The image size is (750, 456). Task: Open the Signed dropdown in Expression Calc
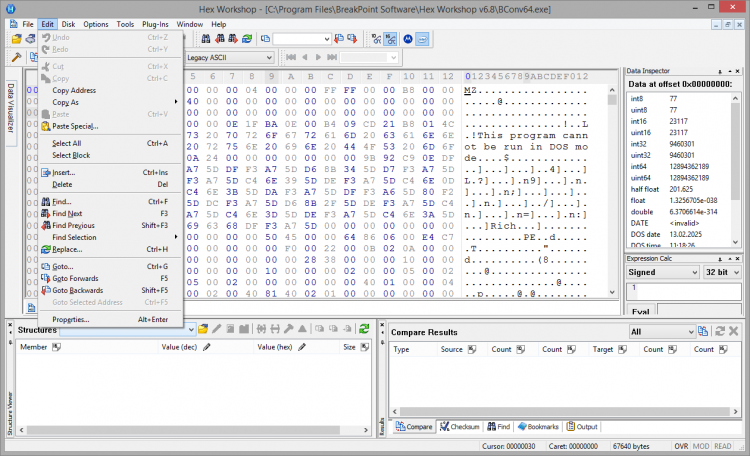click(661, 272)
